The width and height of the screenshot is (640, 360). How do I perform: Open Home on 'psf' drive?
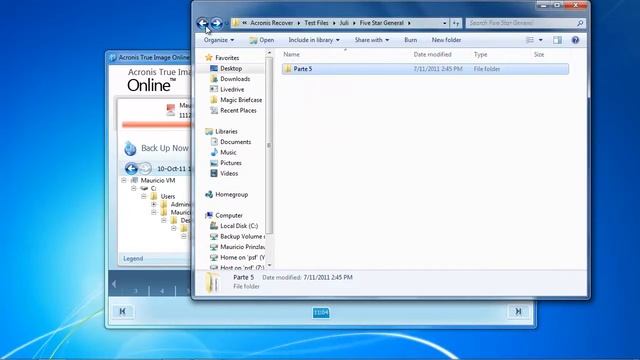(242, 258)
